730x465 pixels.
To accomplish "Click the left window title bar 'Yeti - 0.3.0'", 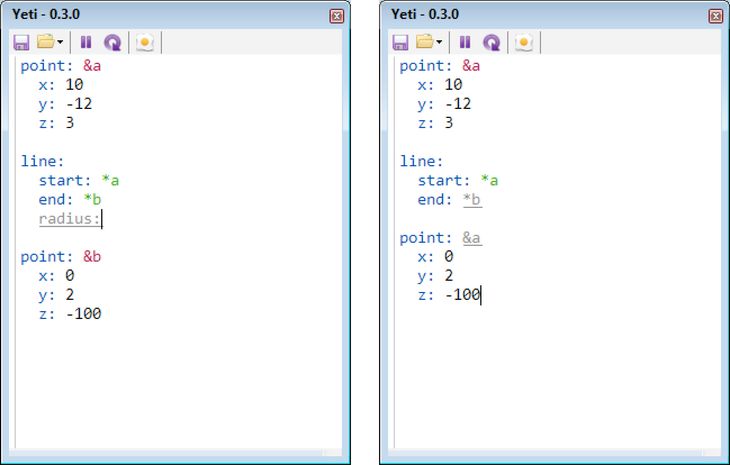I will 46,14.
